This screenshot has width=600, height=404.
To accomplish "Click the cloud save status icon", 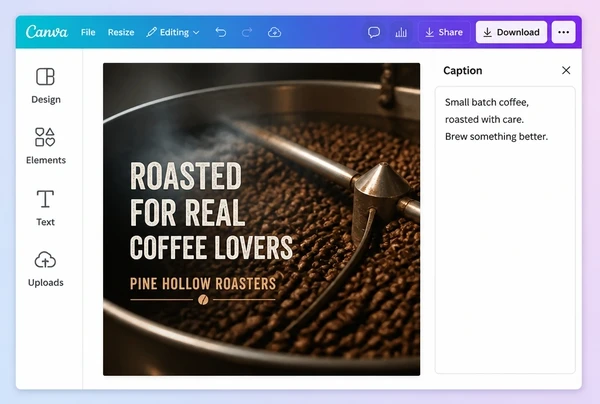I will (x=274, y=32).
